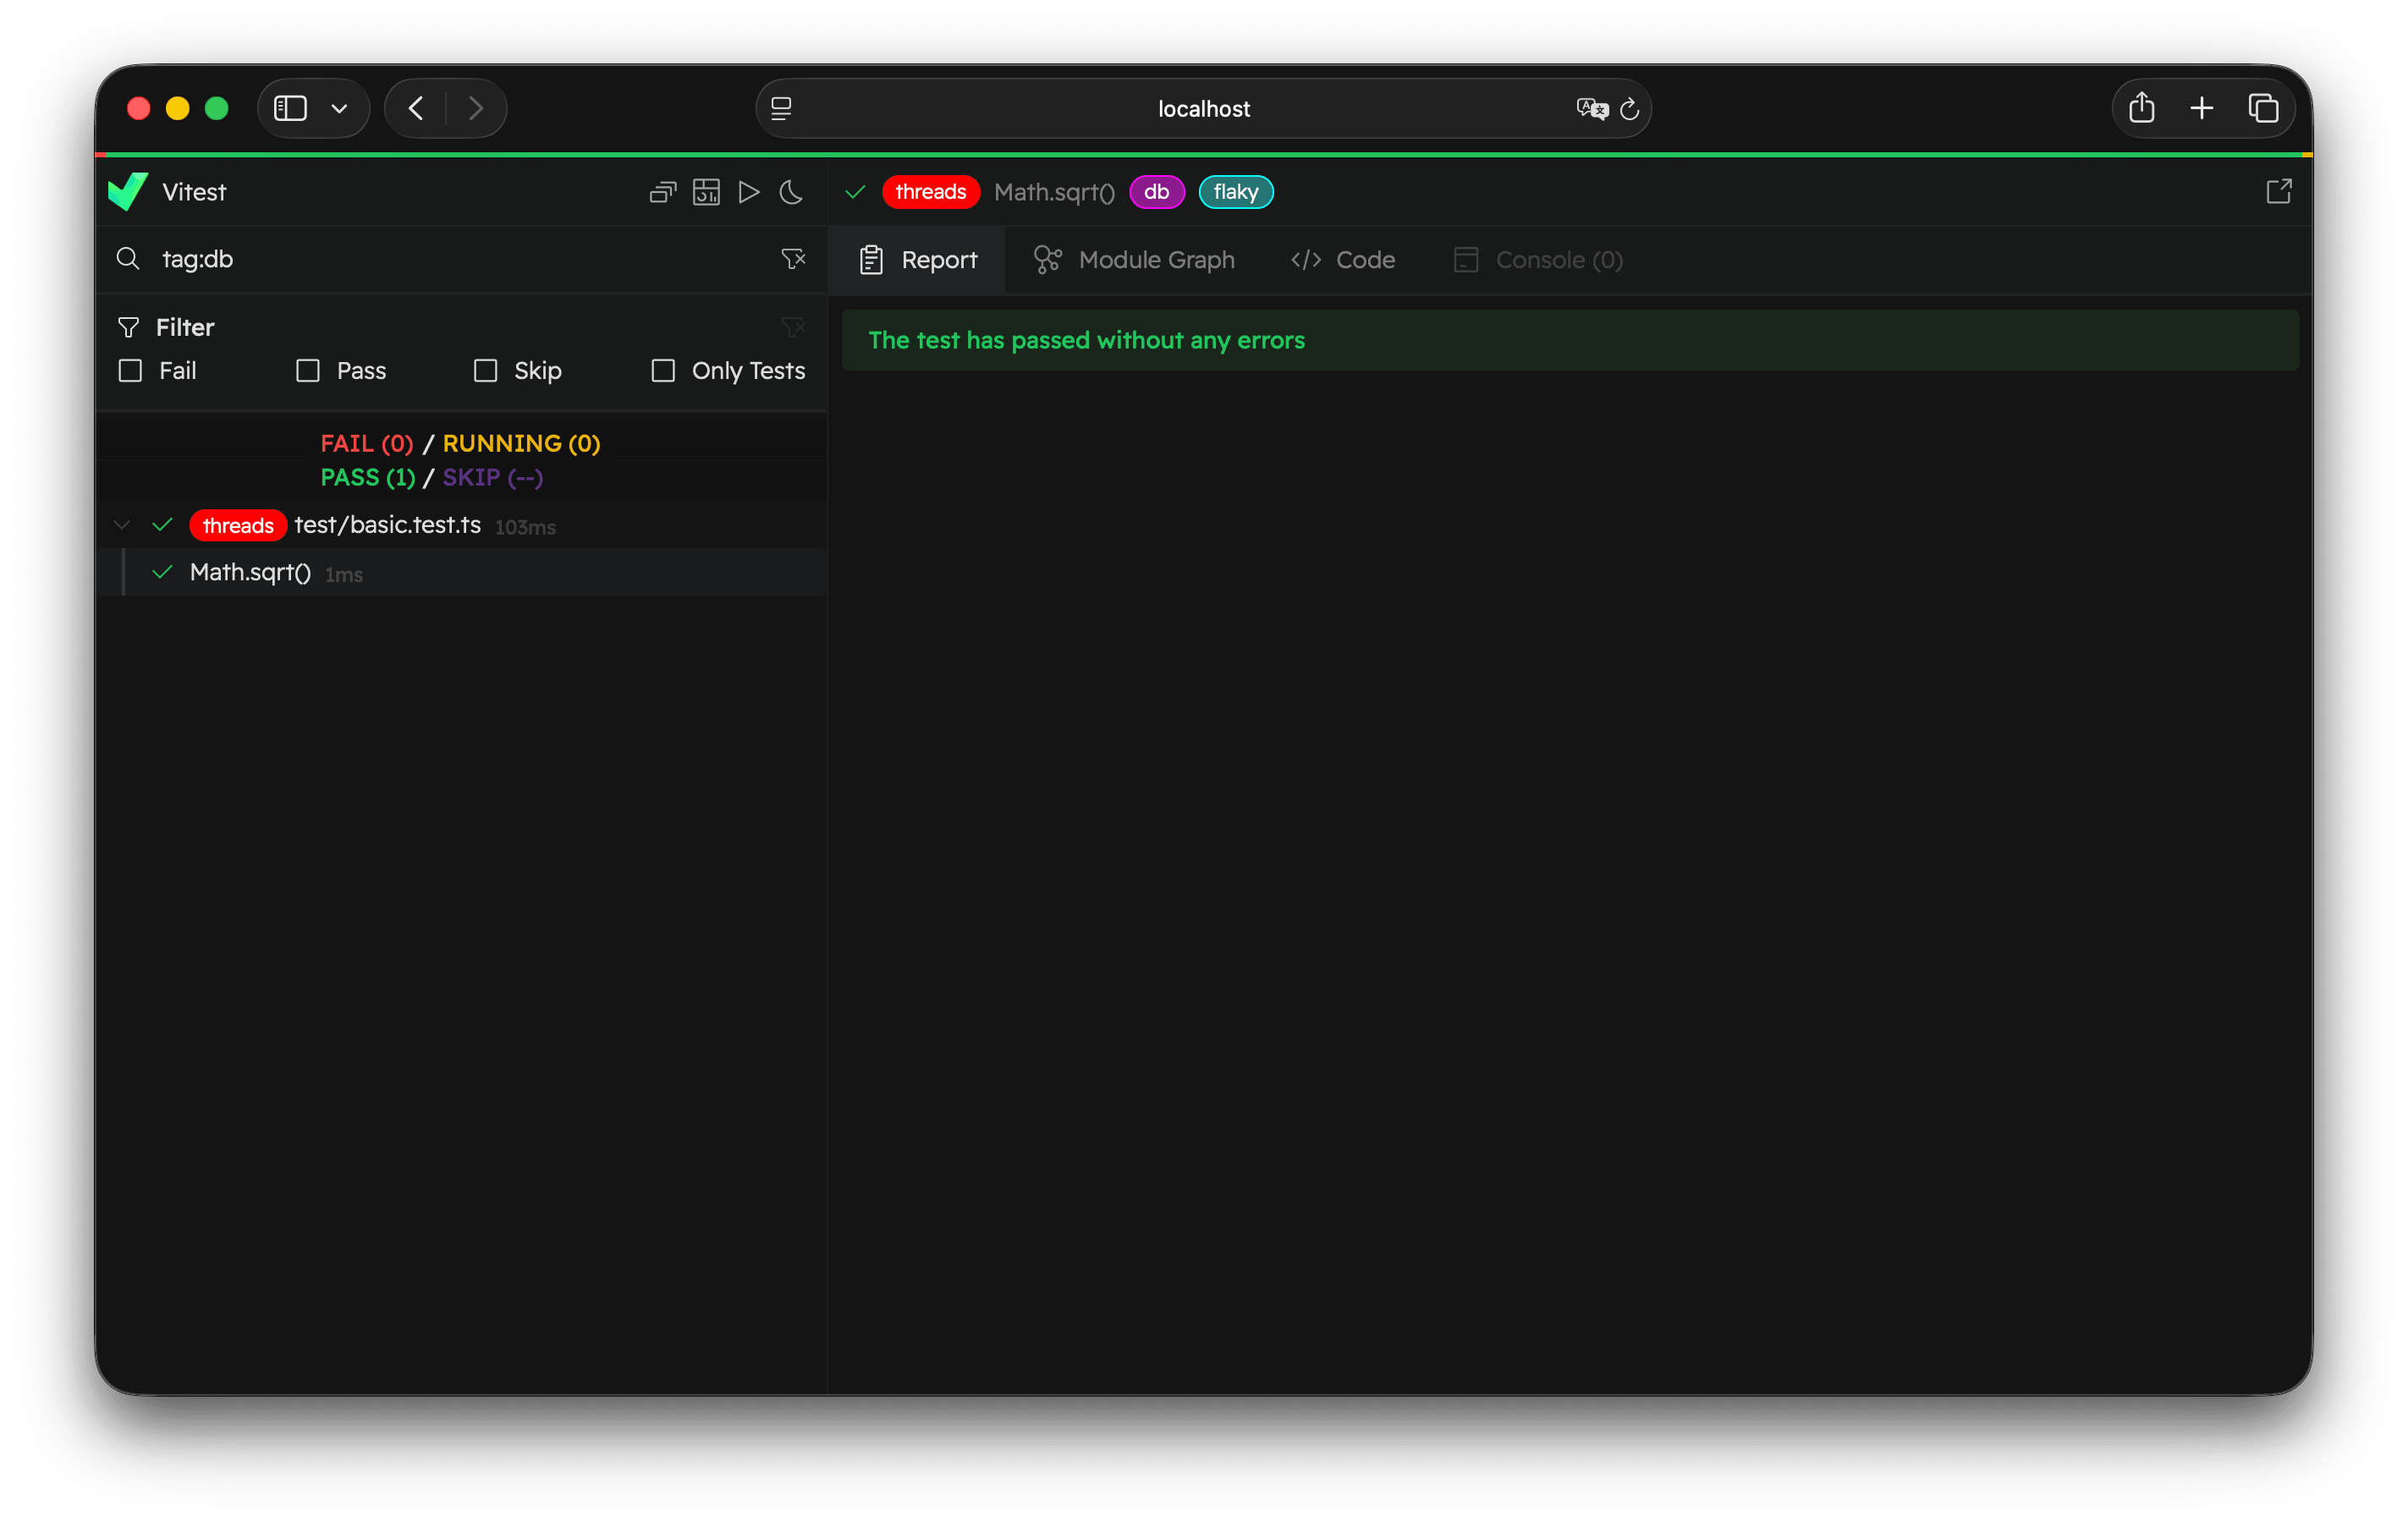Viewport: 2408px width, 1521px height.
Task: Open the Code tab
Action: (x=1342, y=259)
